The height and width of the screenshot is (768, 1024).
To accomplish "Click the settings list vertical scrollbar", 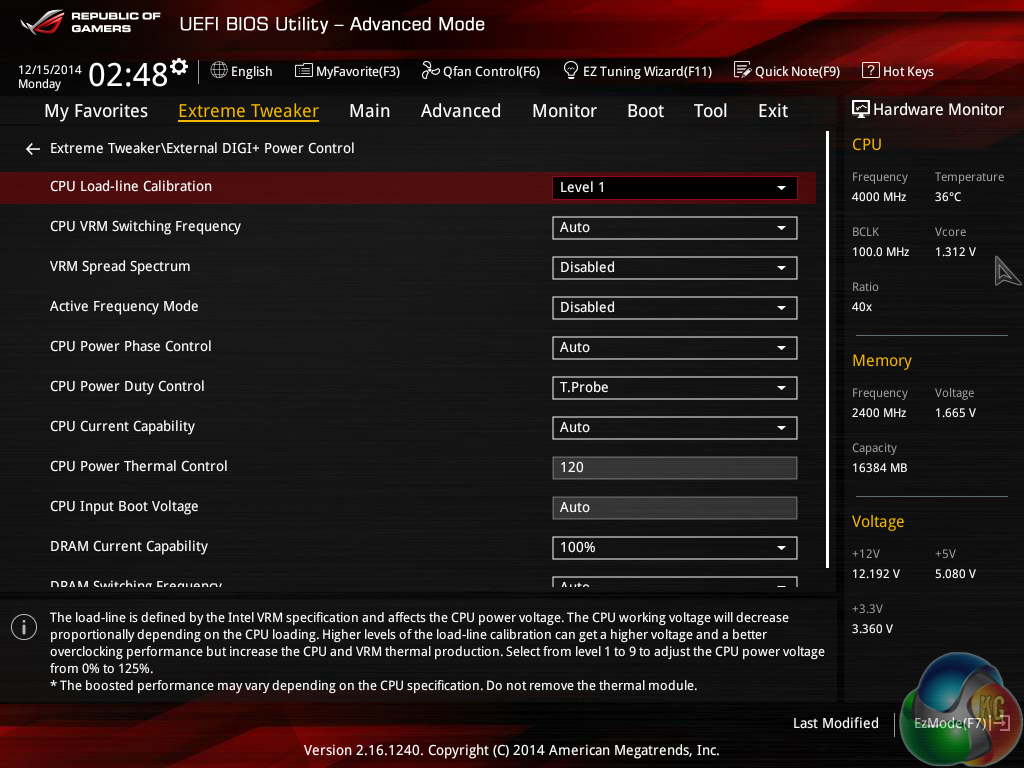I will tap(827, 349).
